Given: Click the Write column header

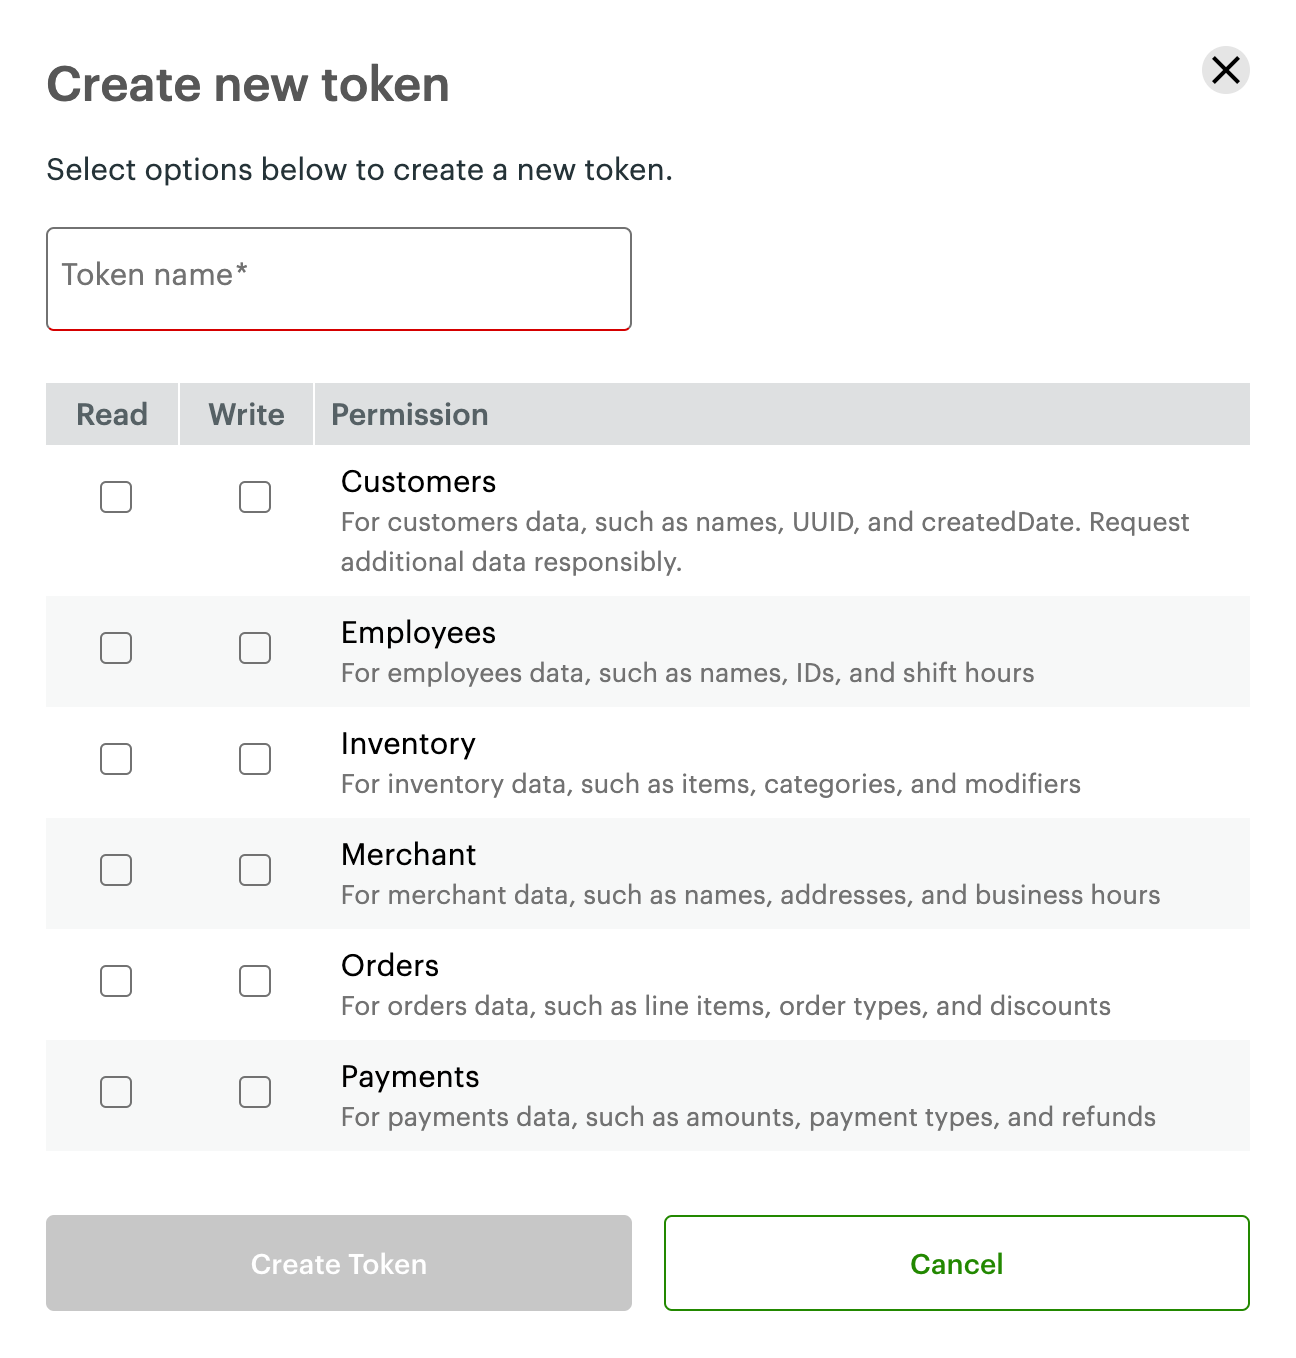Looking at the screenshot, I should (246, 414).
